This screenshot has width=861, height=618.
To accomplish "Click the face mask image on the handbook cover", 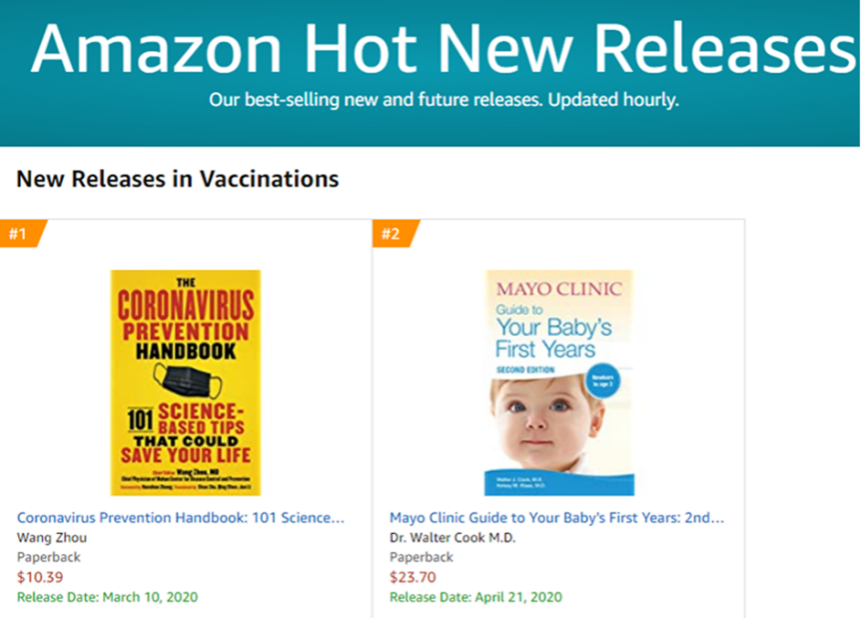I will click(187, 383).
